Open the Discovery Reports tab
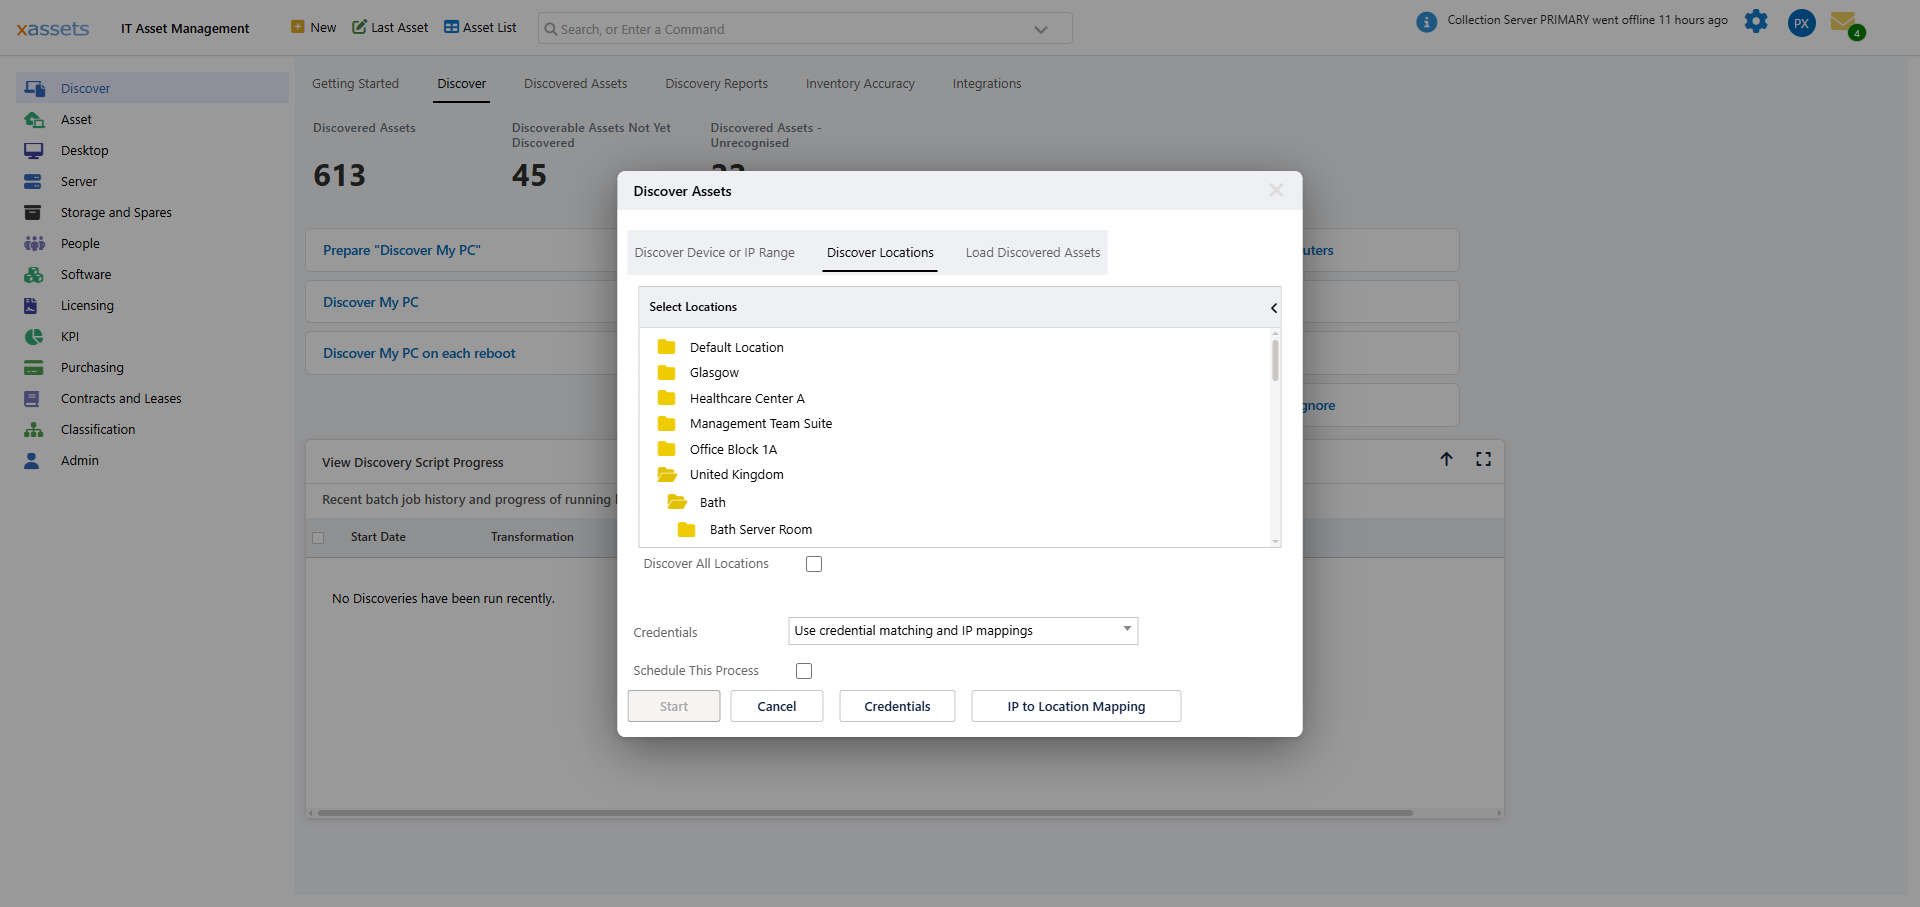The image size is (1920, 907). pyautogui.click(x=716, y=84)
